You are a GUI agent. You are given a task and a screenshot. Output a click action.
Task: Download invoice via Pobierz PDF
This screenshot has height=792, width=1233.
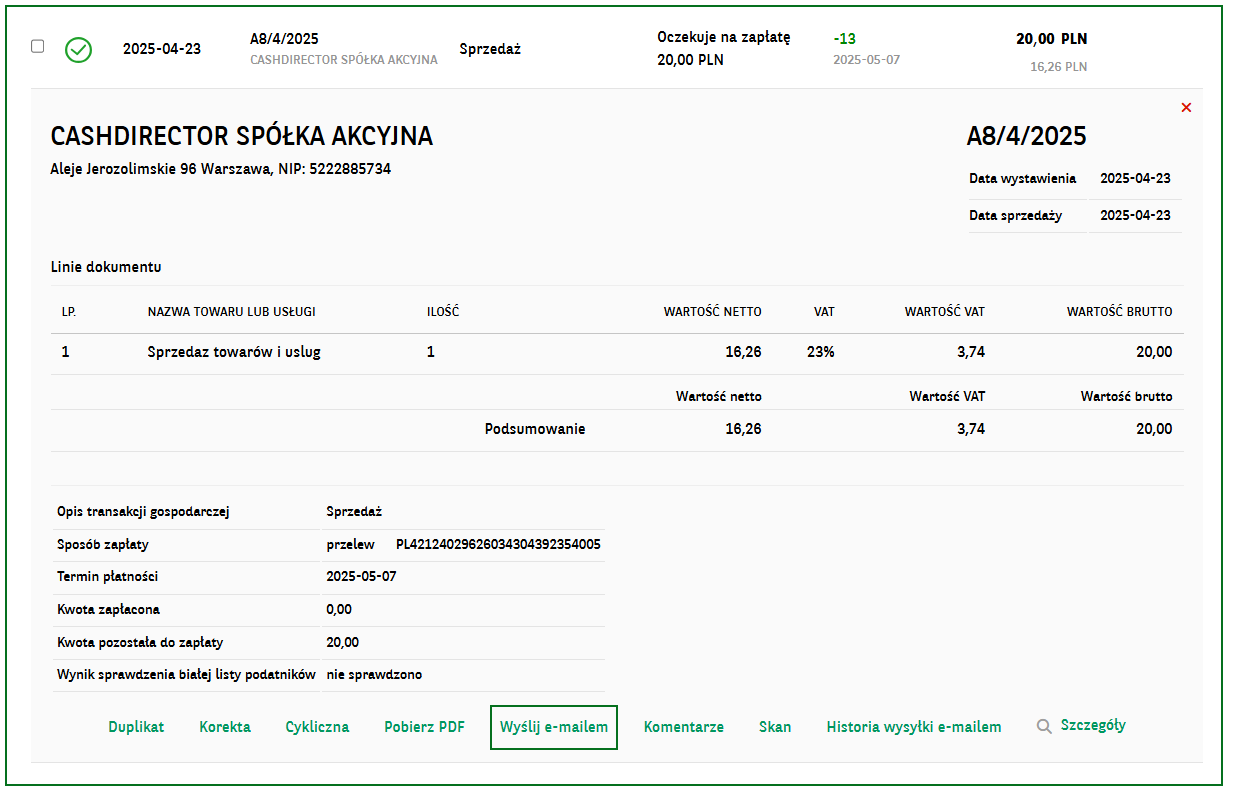[424, 727]
